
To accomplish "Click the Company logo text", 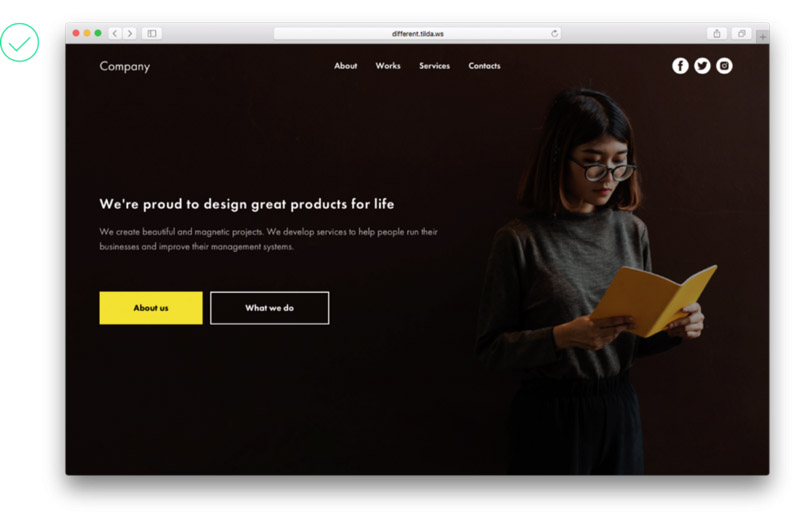I will [124, 66].
